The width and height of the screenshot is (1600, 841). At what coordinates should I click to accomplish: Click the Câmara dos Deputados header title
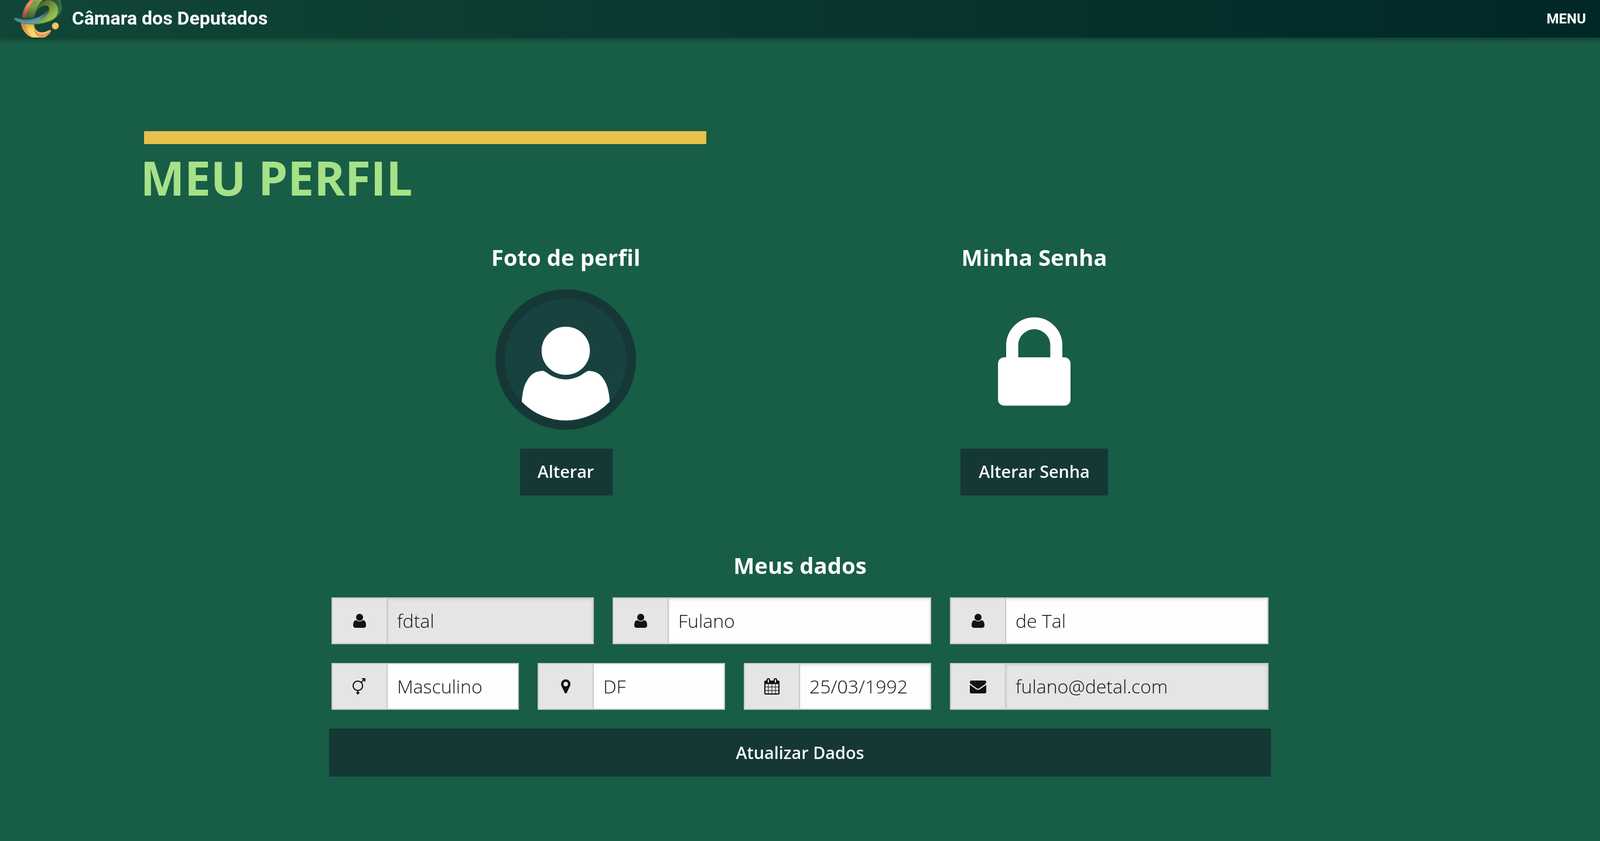[x=170, y=19]
